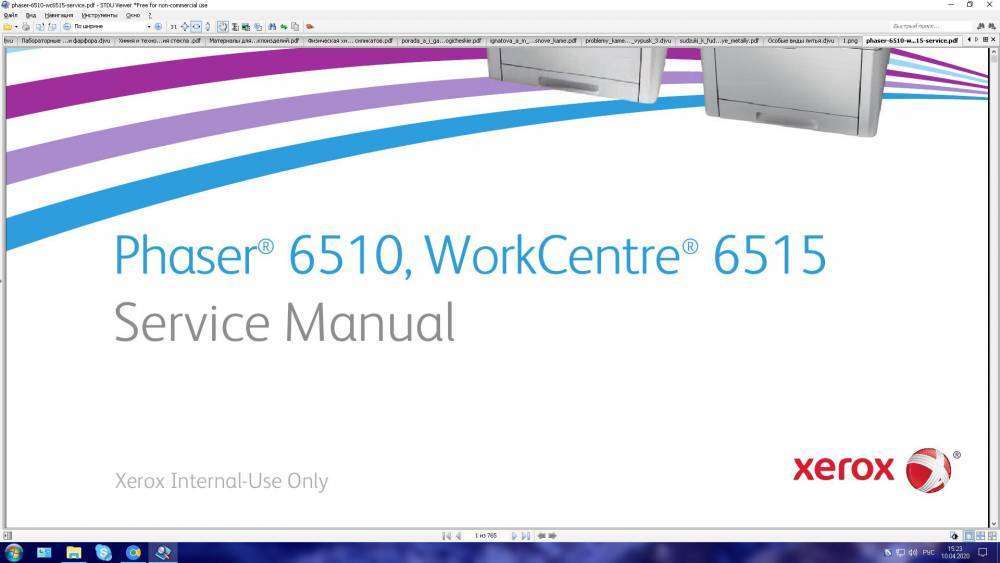Click the Skype icon in taskbar

point(103,552)
